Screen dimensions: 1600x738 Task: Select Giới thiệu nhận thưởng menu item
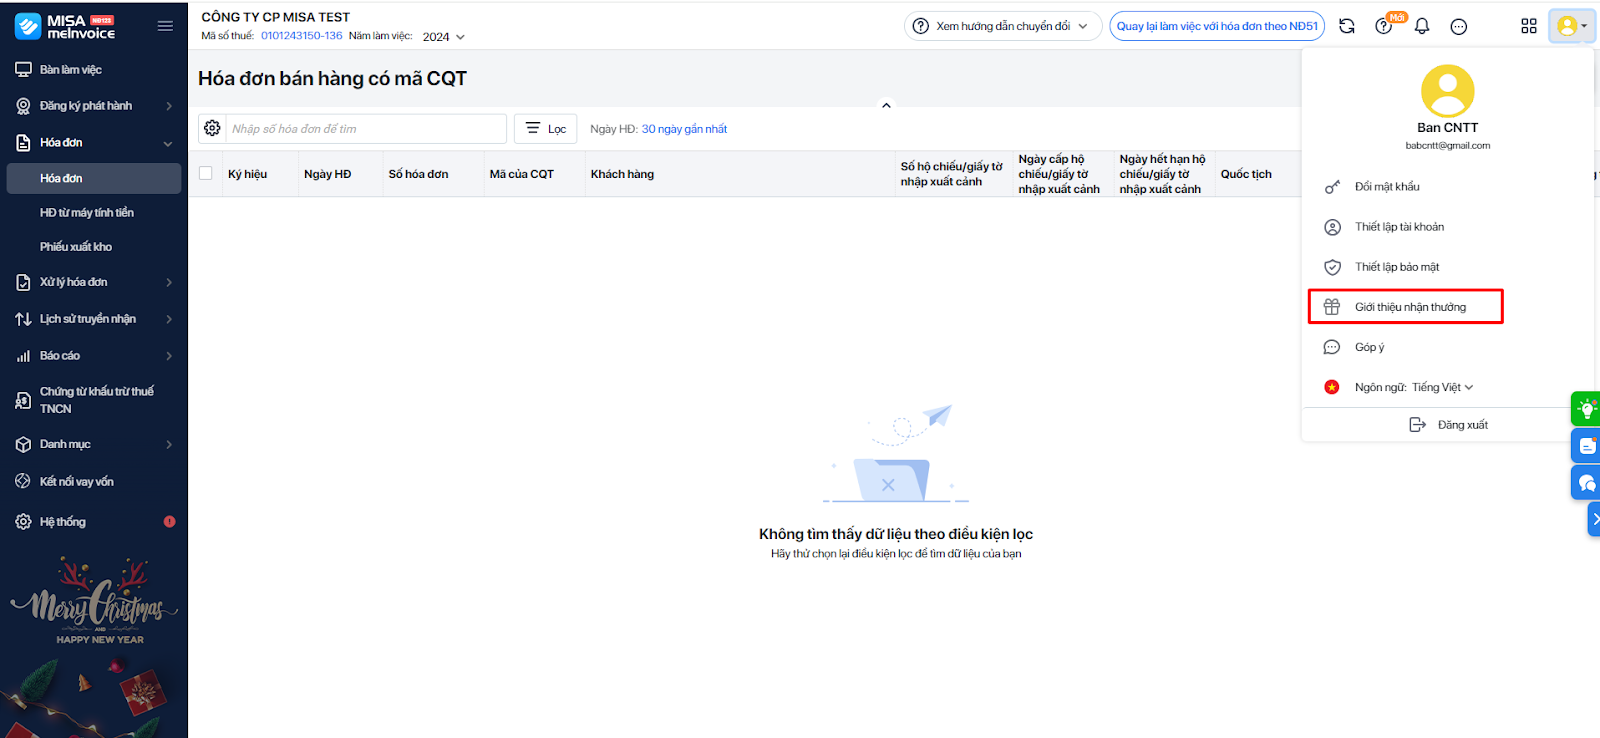(1409, 307)
